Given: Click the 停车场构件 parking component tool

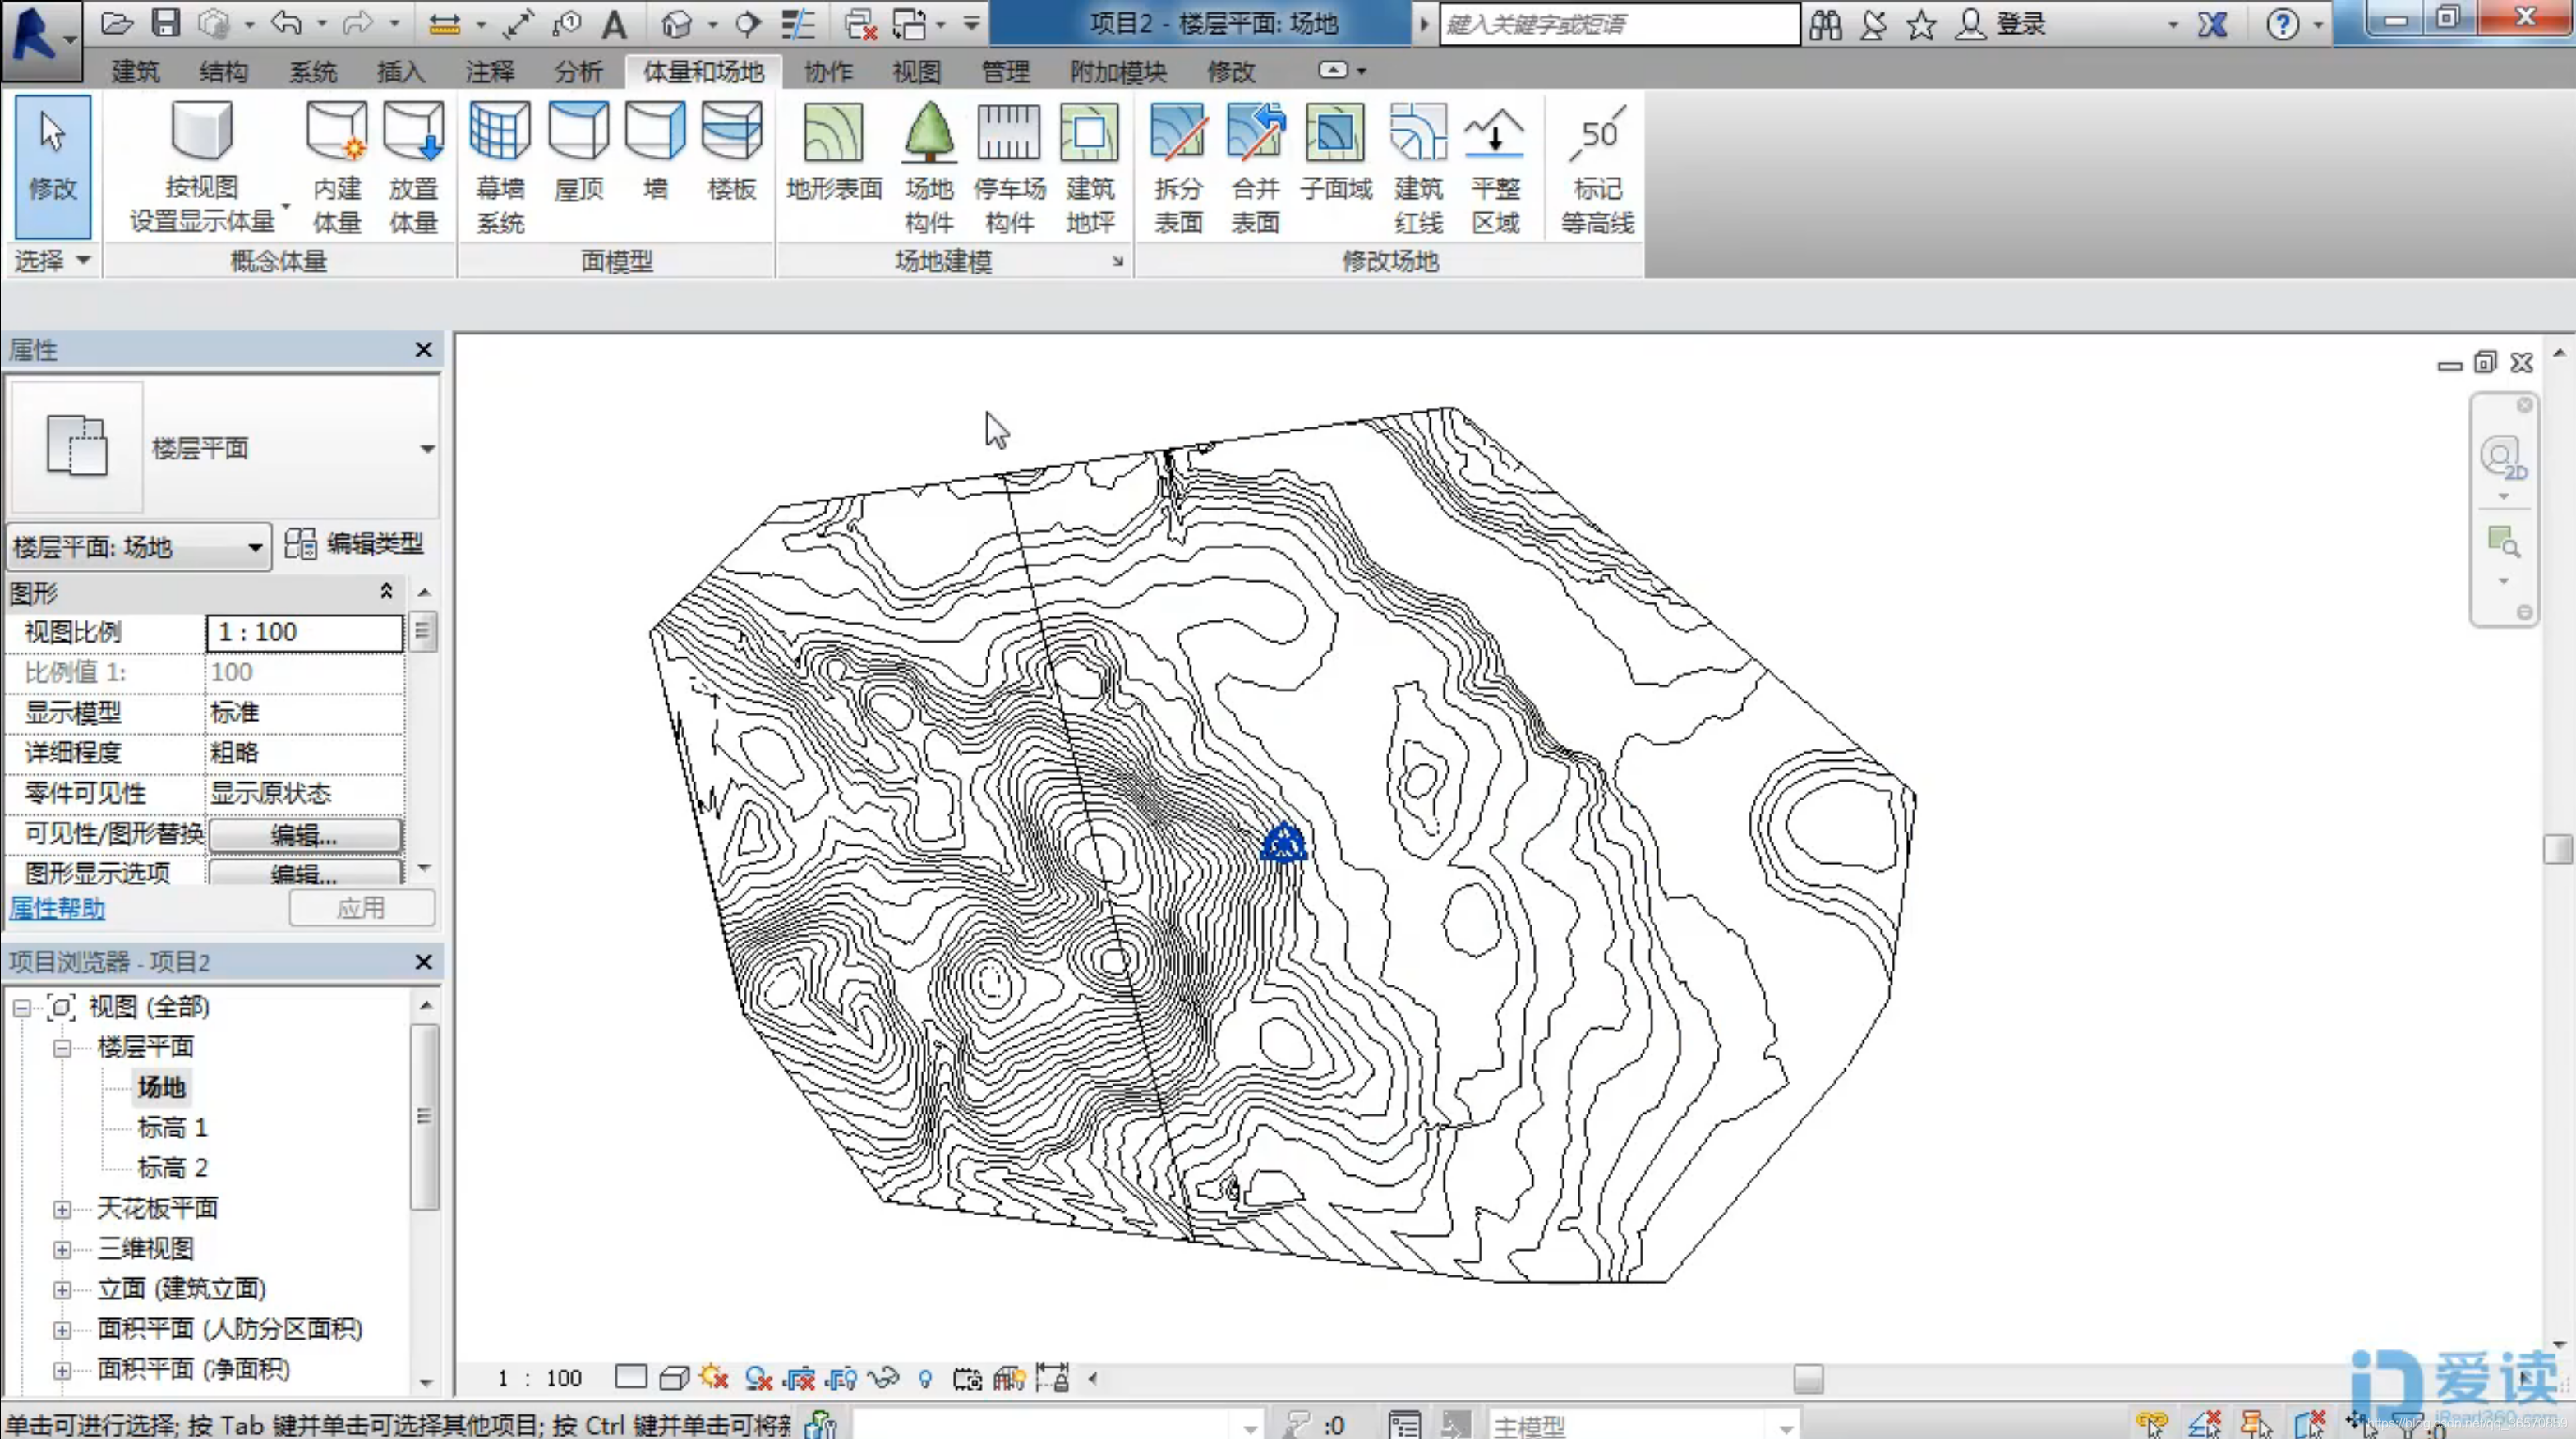Looking at the screenshot, I should 1009,167.
